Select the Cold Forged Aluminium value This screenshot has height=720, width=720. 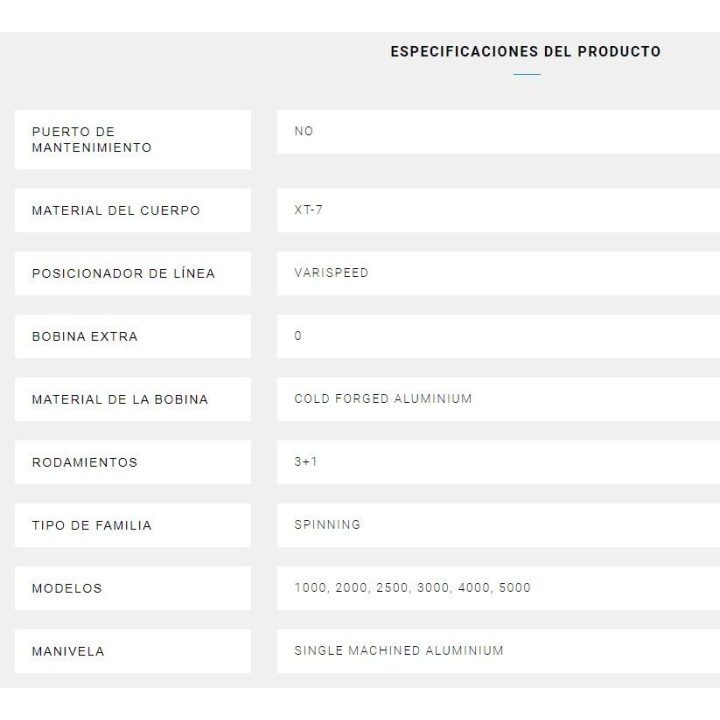[383, 399]
